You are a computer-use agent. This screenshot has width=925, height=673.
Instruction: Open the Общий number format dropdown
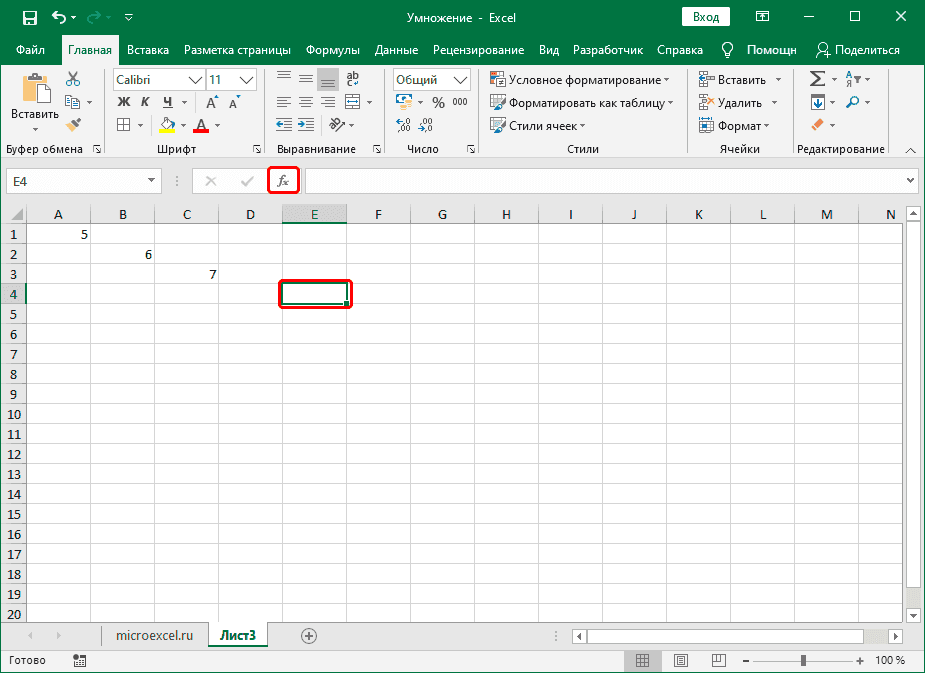click(x=459, y=79)
